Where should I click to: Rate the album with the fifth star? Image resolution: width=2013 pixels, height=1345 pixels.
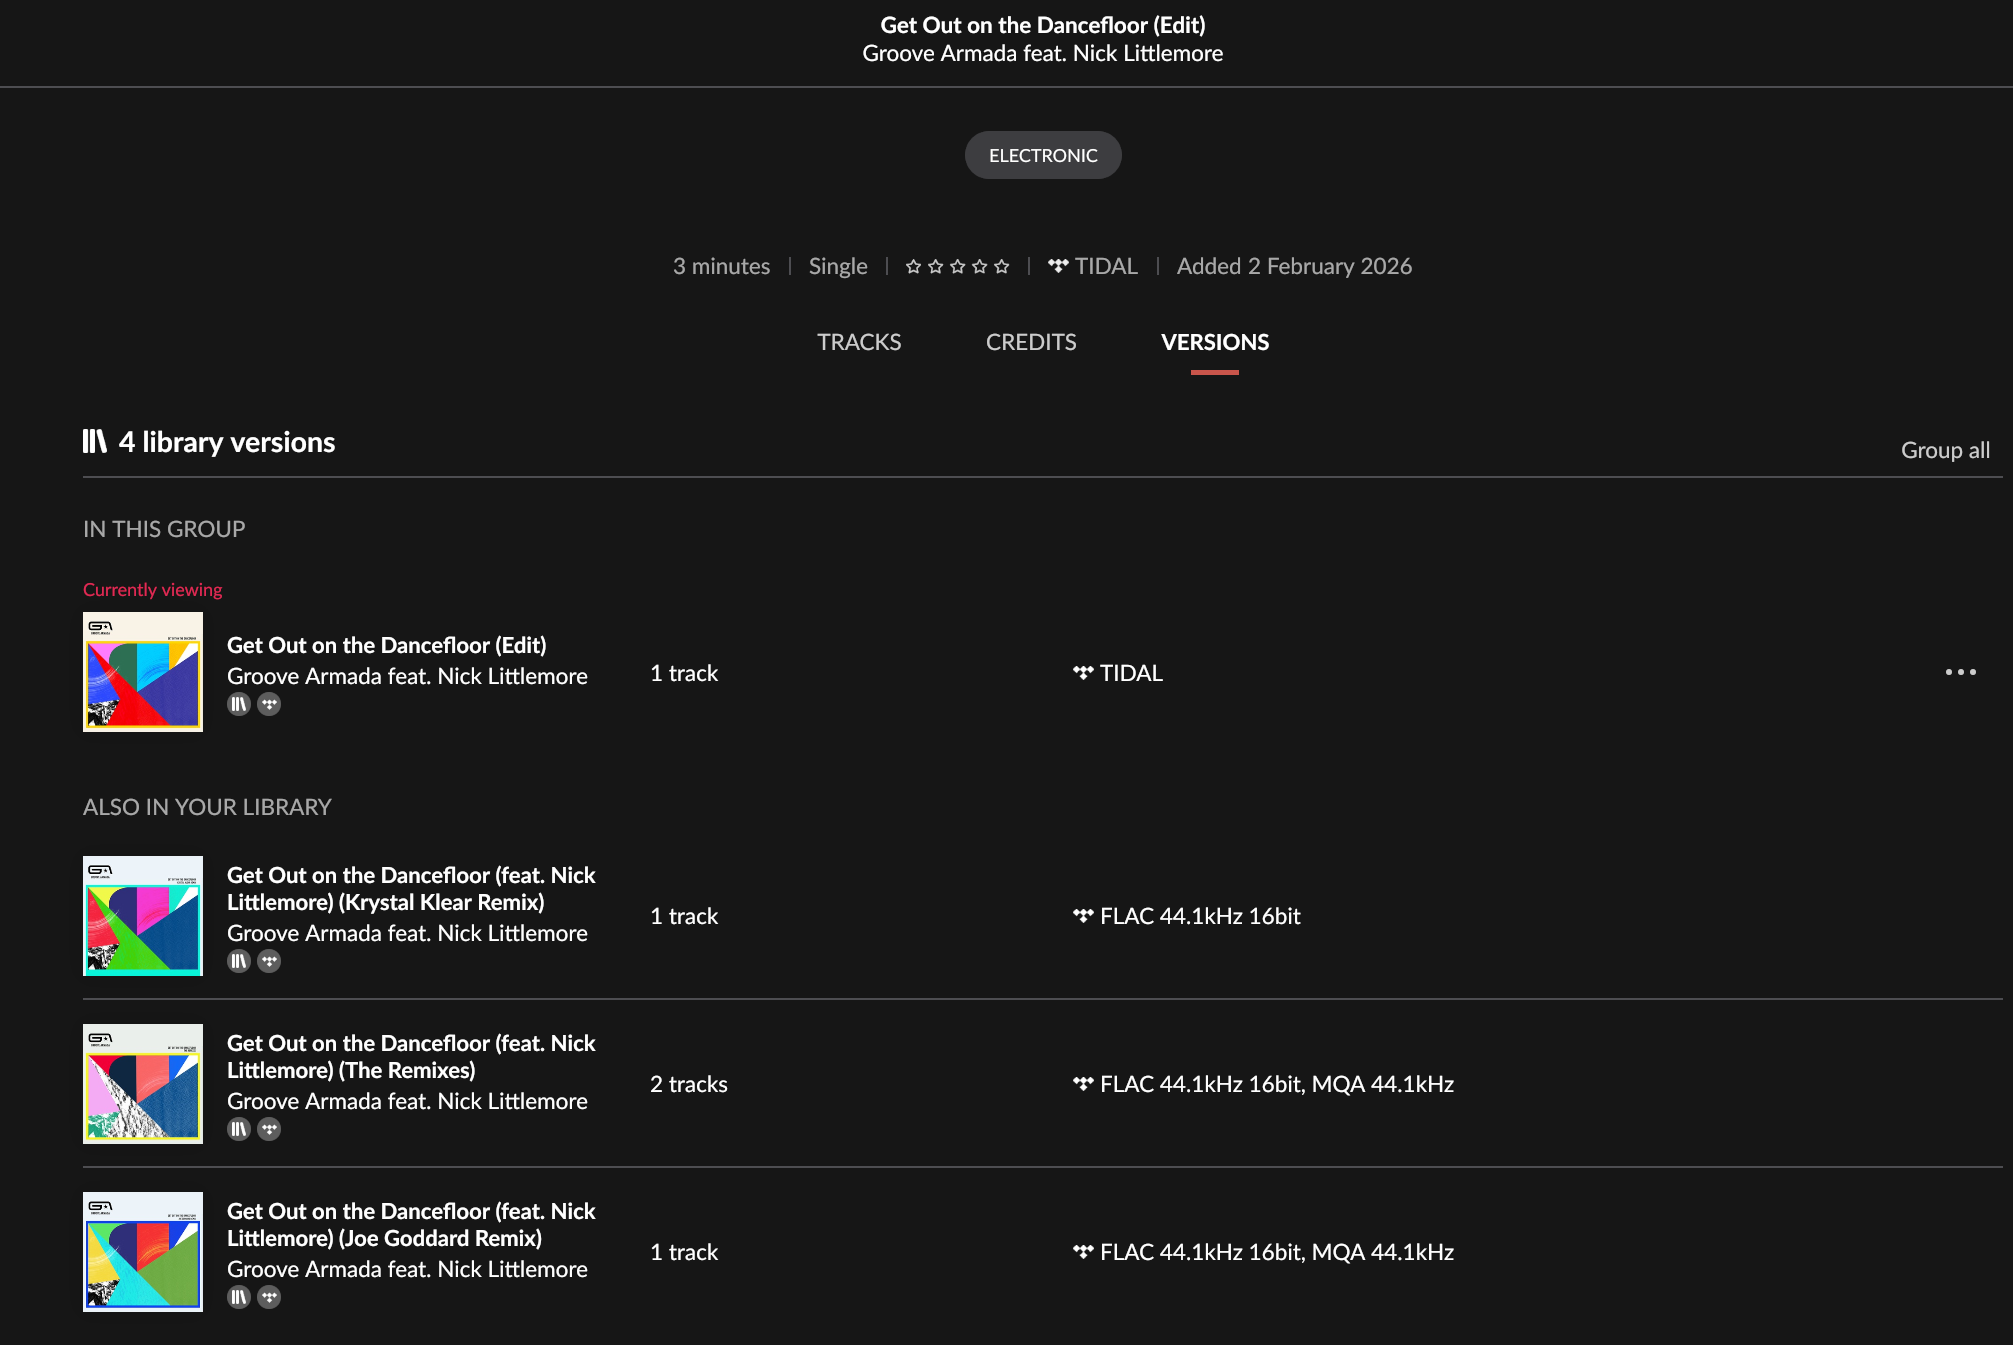(x=1001, y=266)
